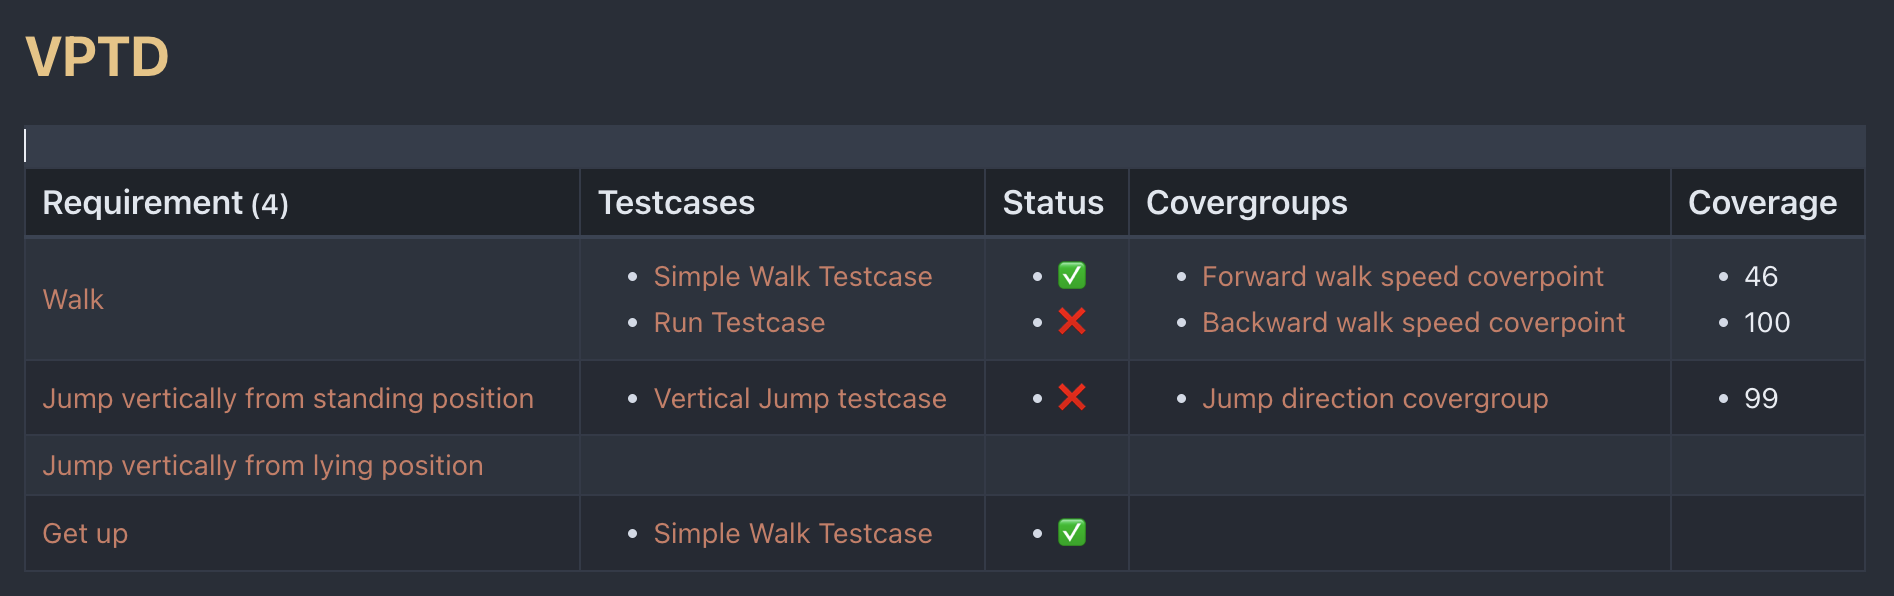1894x596 pixels.
Task: Click the coverage value 46
Action: click(1760, 277)
